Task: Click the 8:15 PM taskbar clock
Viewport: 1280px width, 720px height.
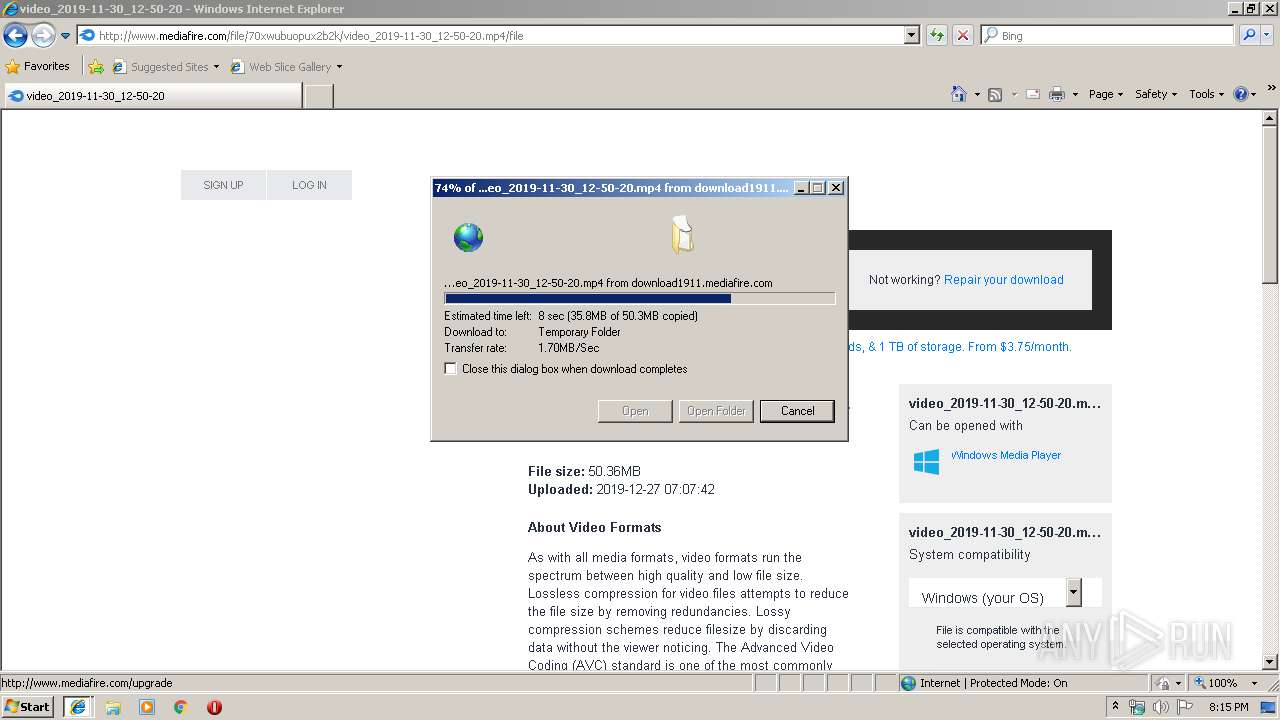Action: (x=1228, y=707)
